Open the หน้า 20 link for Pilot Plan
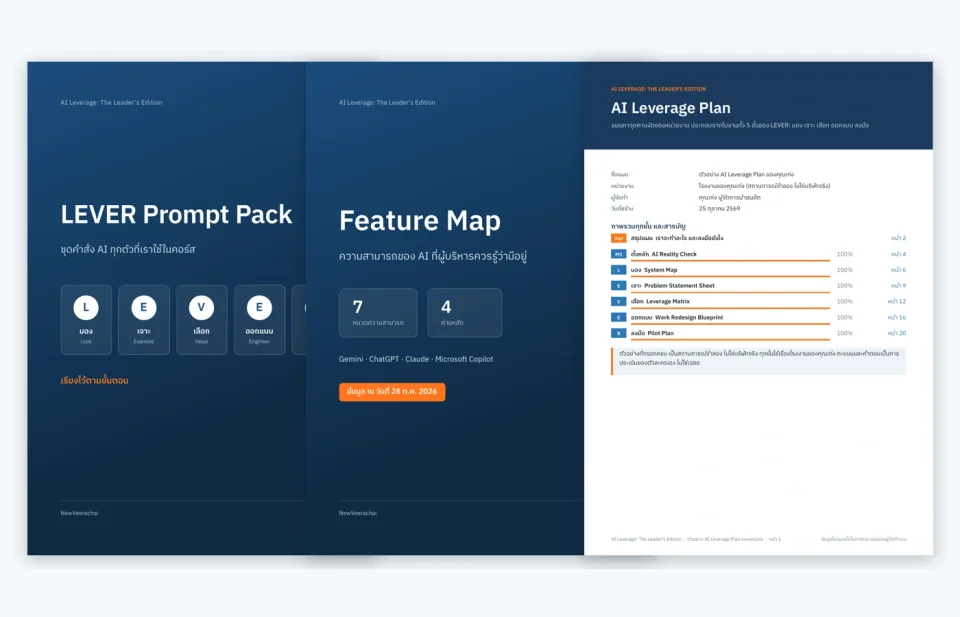 point(896,334)
